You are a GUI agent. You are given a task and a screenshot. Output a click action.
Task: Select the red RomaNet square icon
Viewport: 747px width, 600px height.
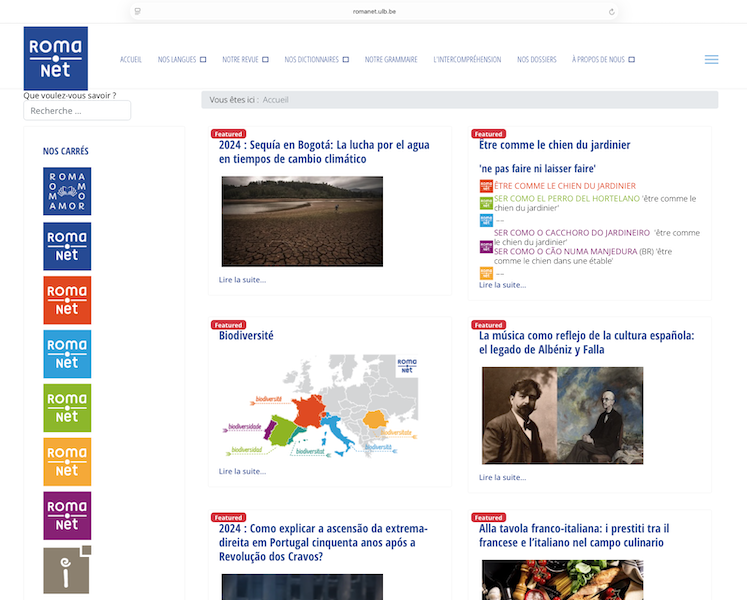pyautogui.click(x=67, y=300)
